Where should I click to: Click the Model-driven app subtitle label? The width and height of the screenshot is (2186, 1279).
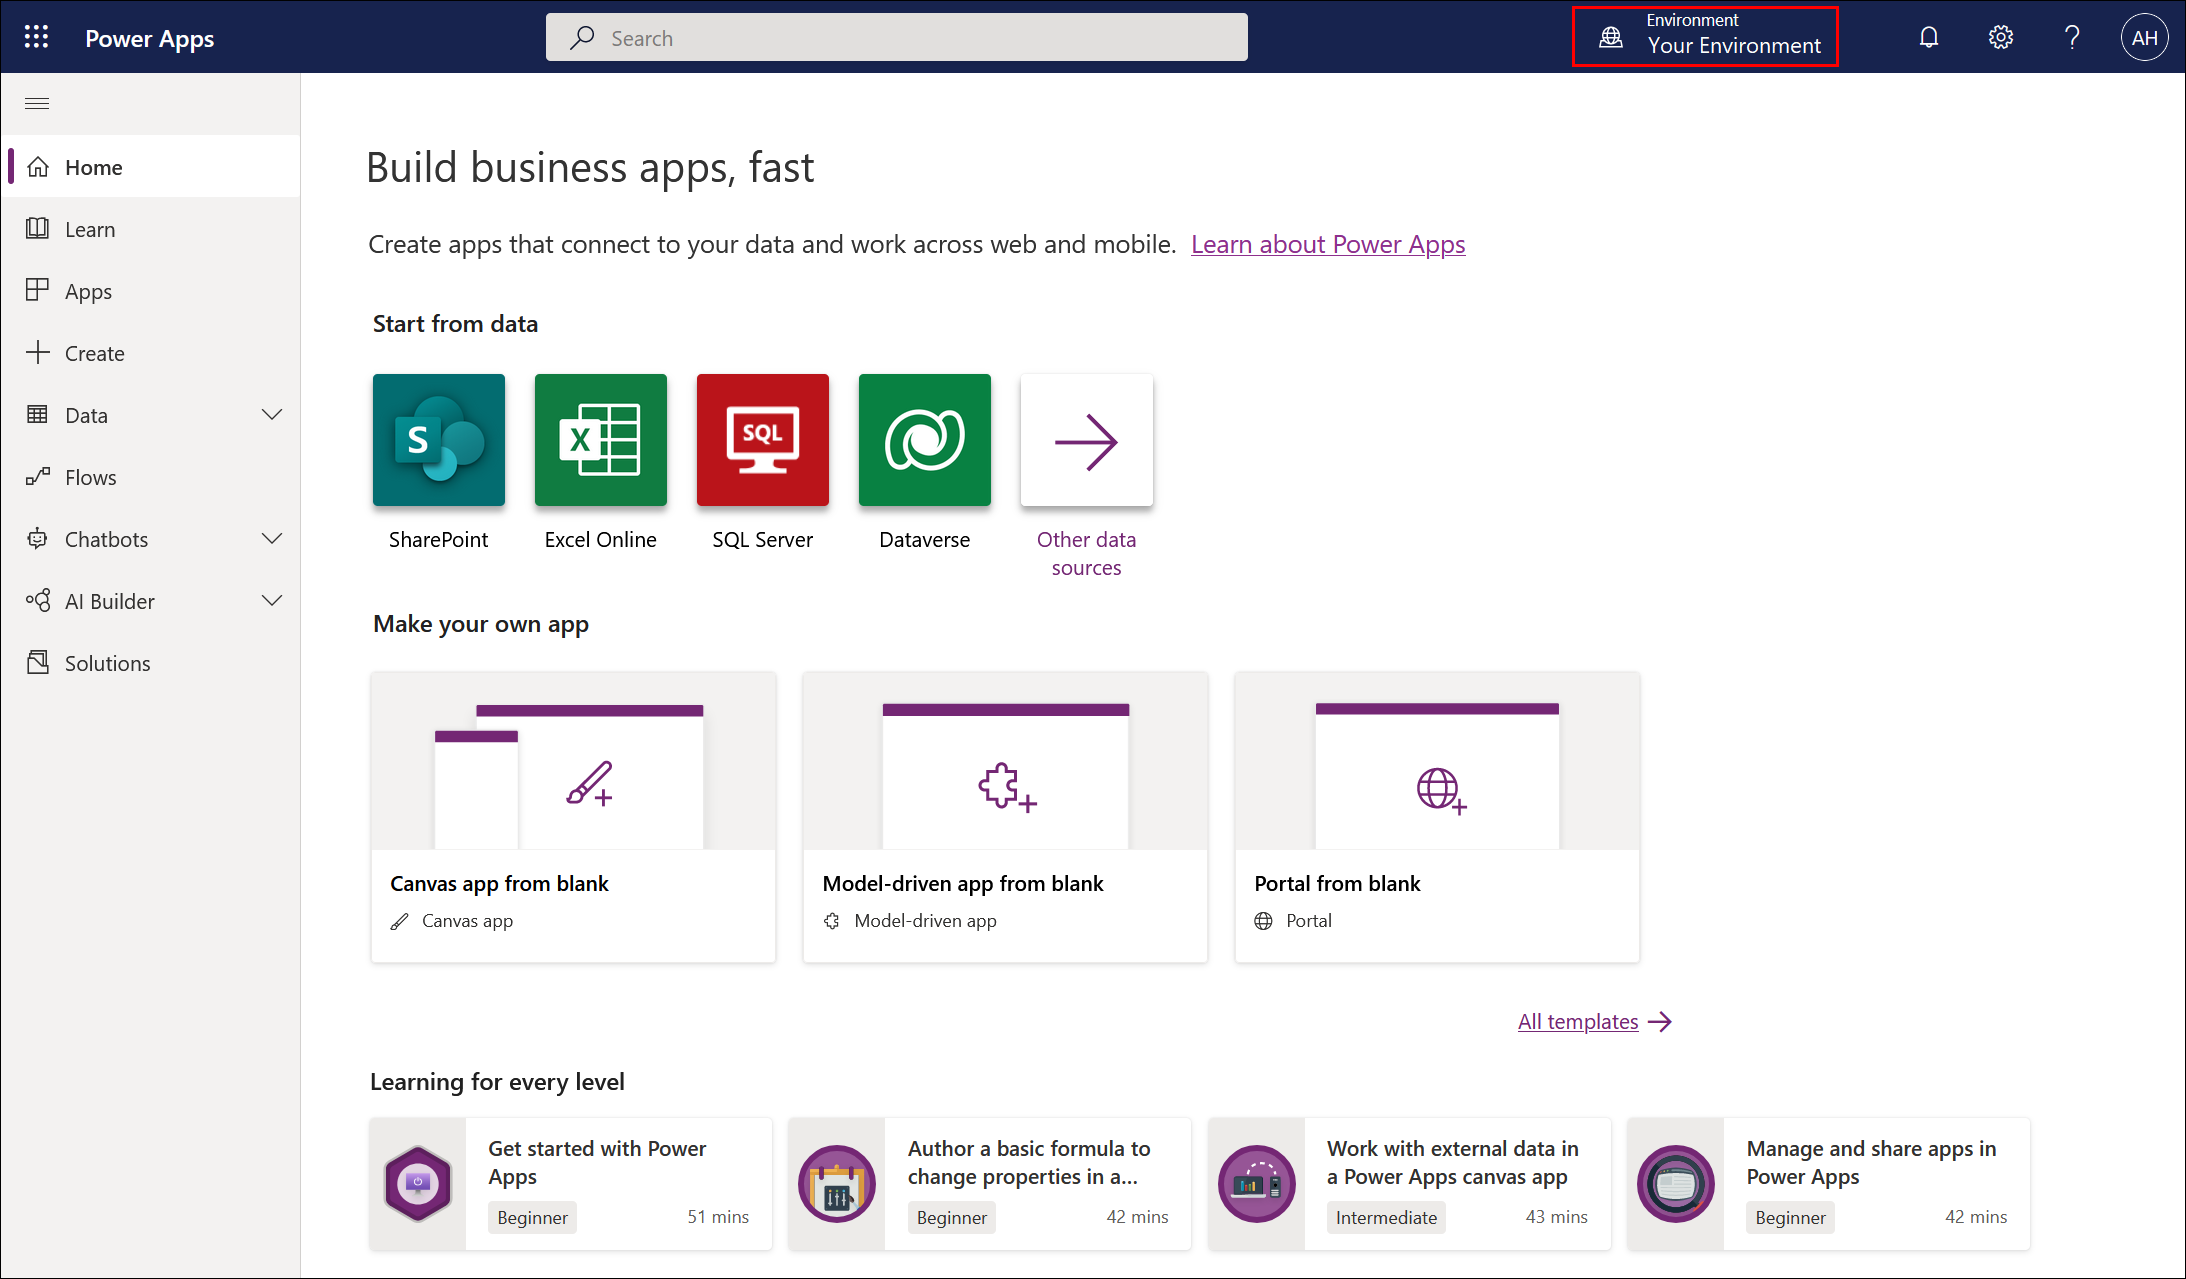click(925, 921)
